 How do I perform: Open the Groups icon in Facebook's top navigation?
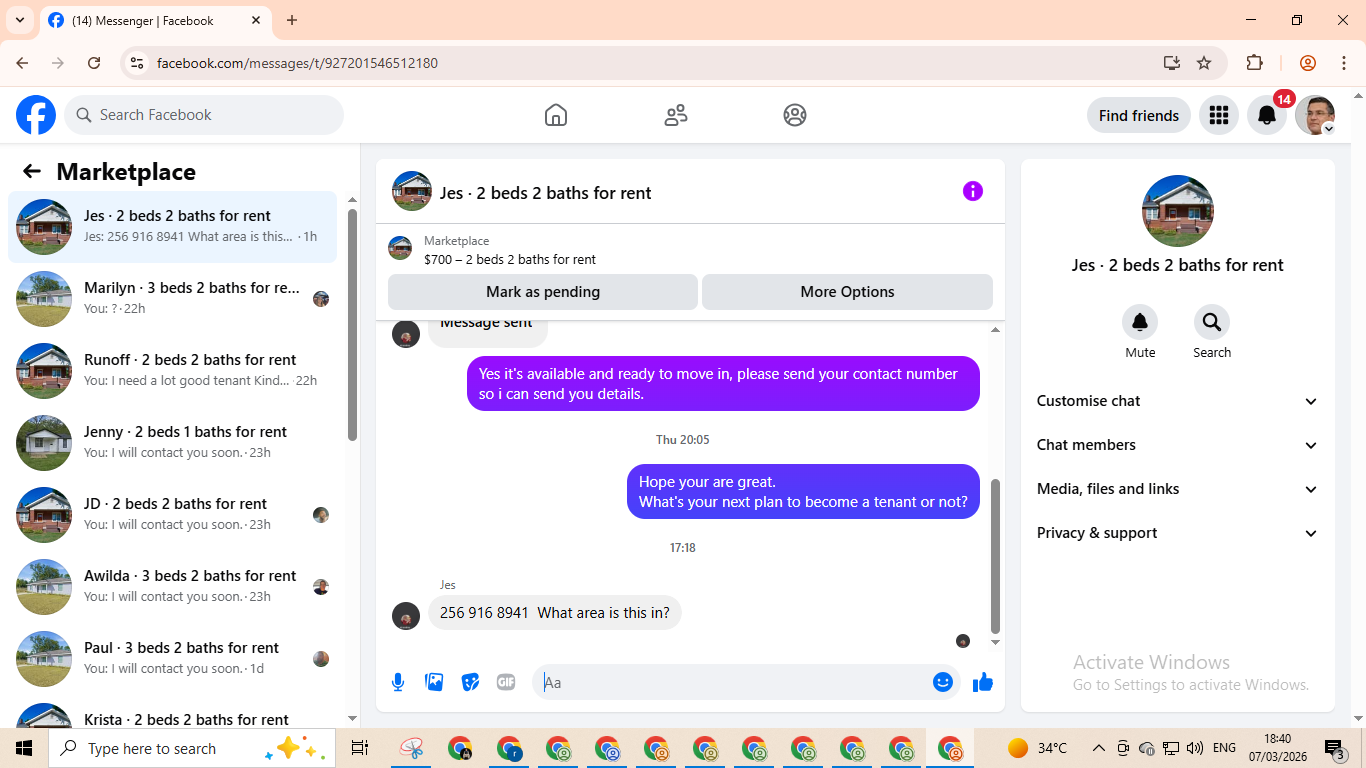tap(795, 115)
